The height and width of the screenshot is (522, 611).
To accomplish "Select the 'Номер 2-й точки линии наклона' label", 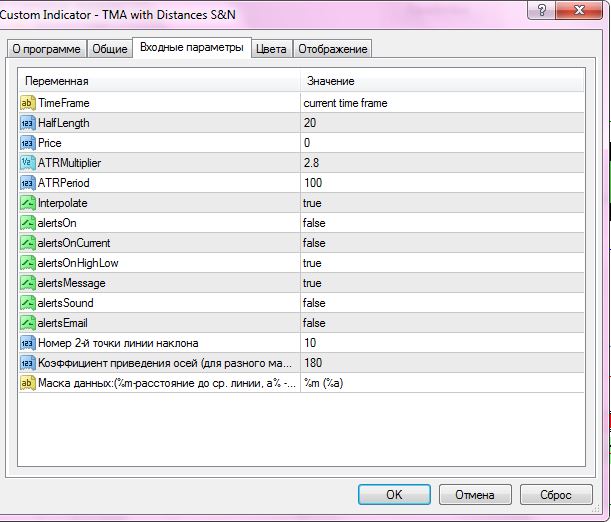I will point(118,343).
